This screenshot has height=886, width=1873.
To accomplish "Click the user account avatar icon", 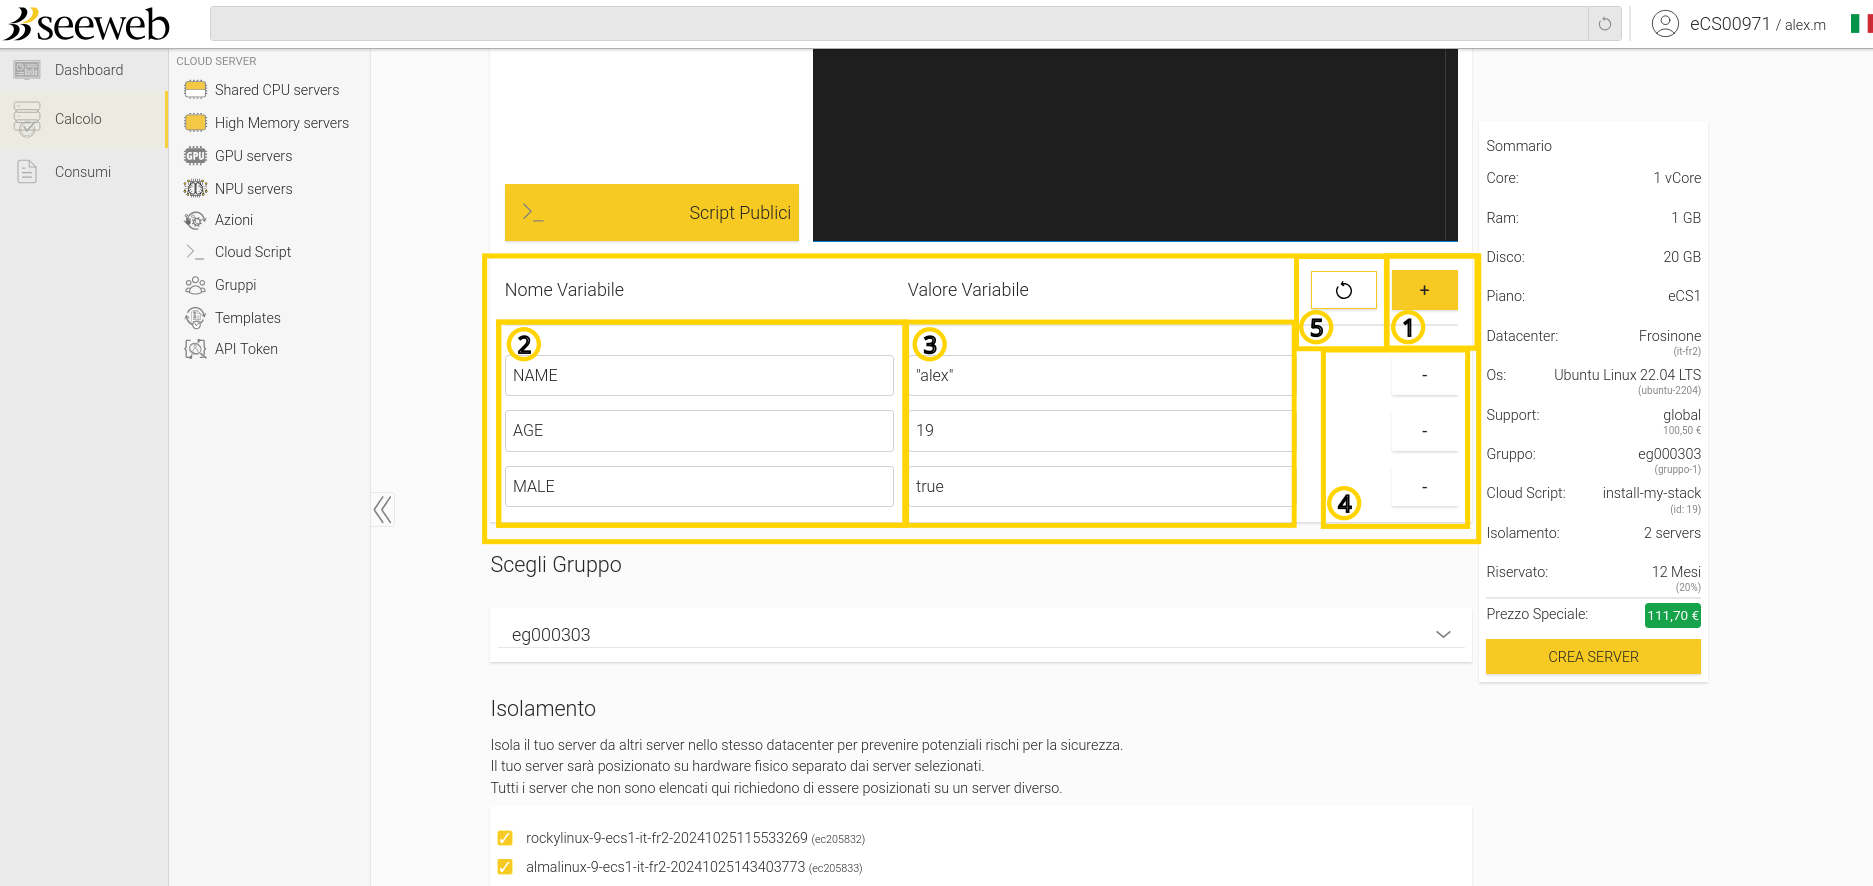I will point(1665,24).
